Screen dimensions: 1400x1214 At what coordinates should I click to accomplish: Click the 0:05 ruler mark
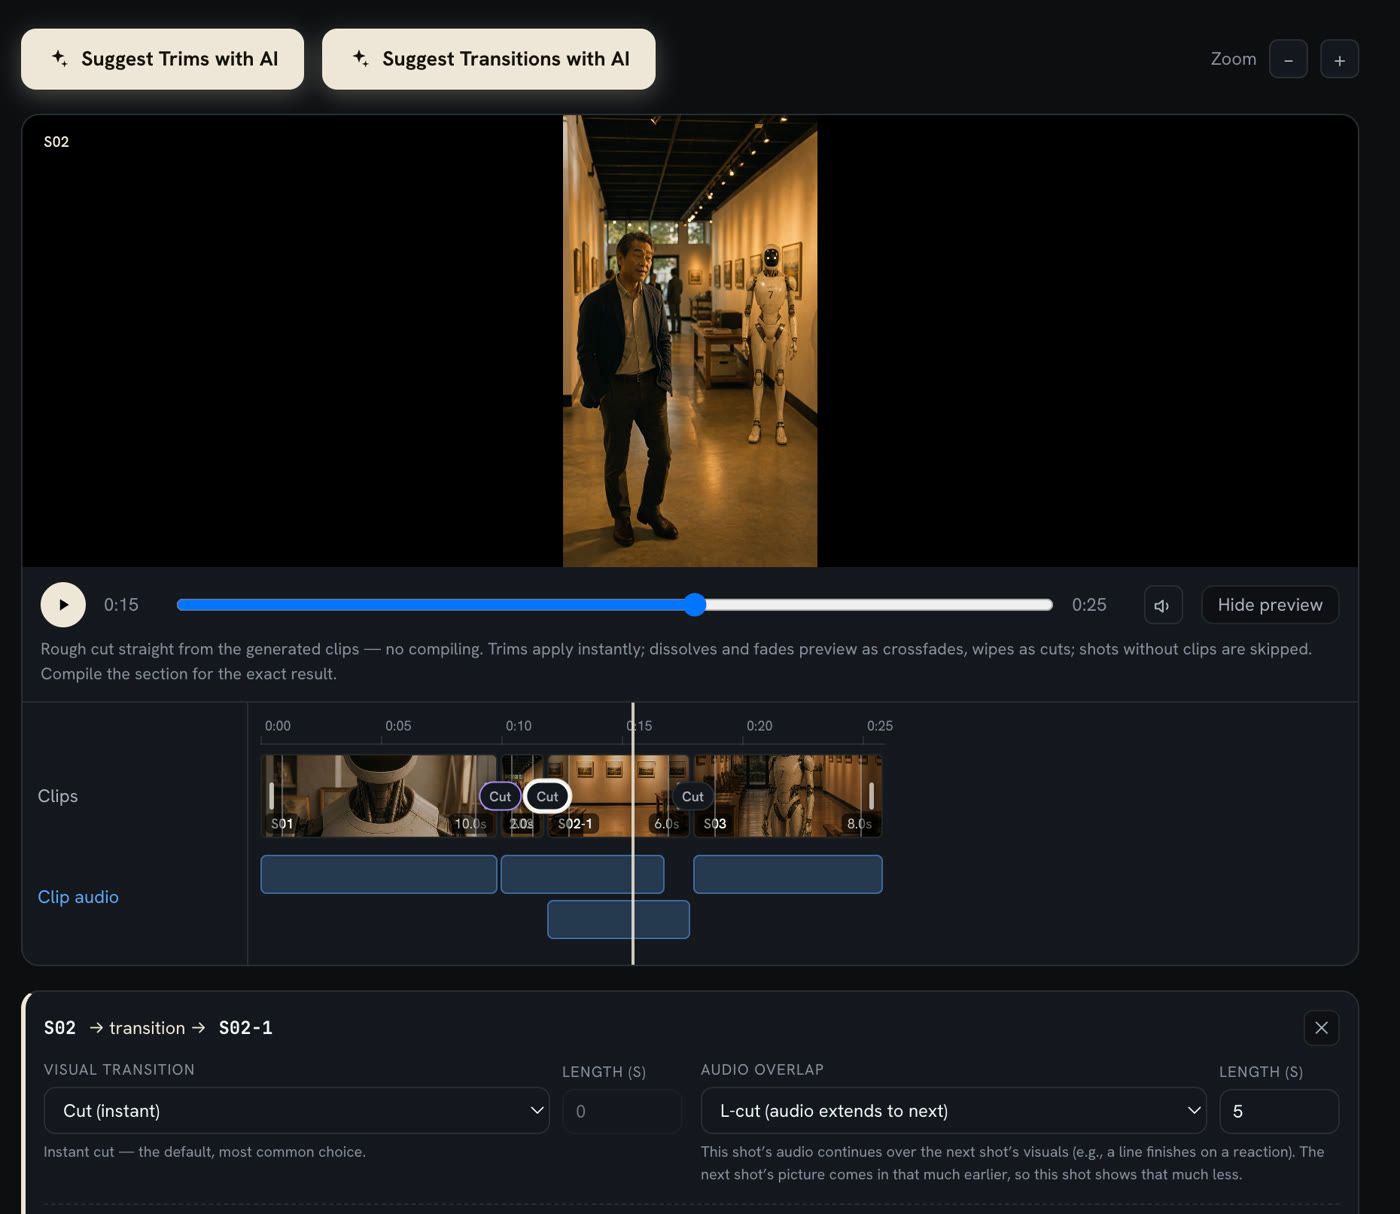[x=398, y=726]
